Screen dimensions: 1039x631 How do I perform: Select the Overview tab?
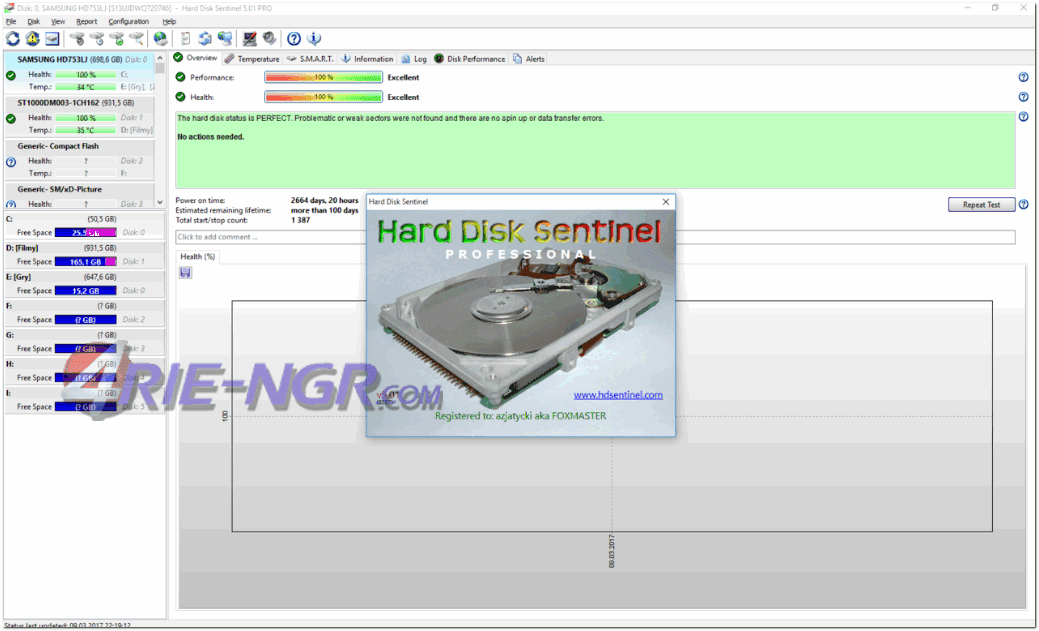pyautogui.click(x=195, y=58)
